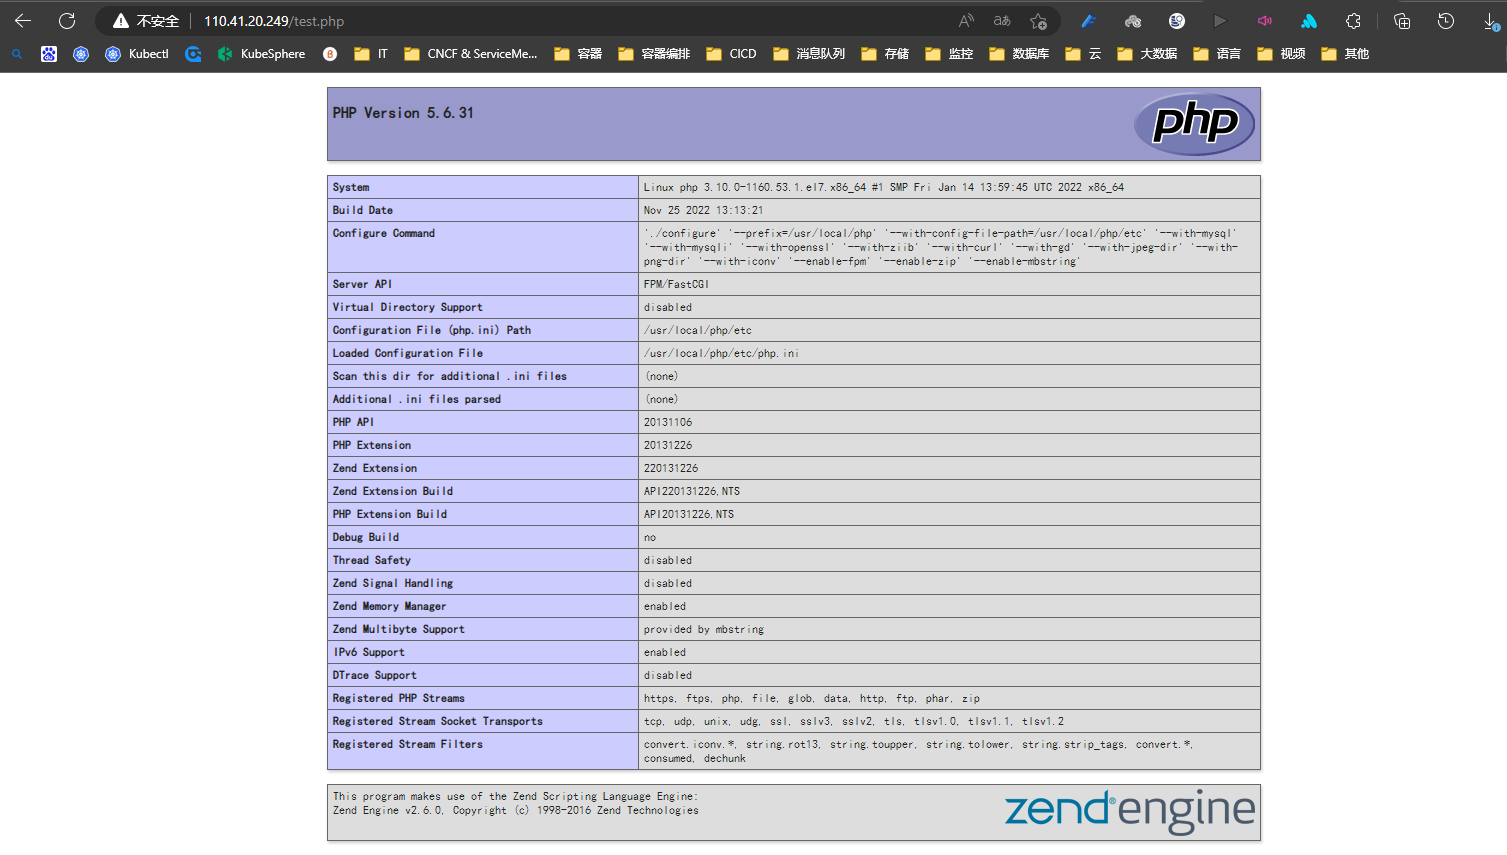
Task: Go back to the previous page
Action: 23,21
